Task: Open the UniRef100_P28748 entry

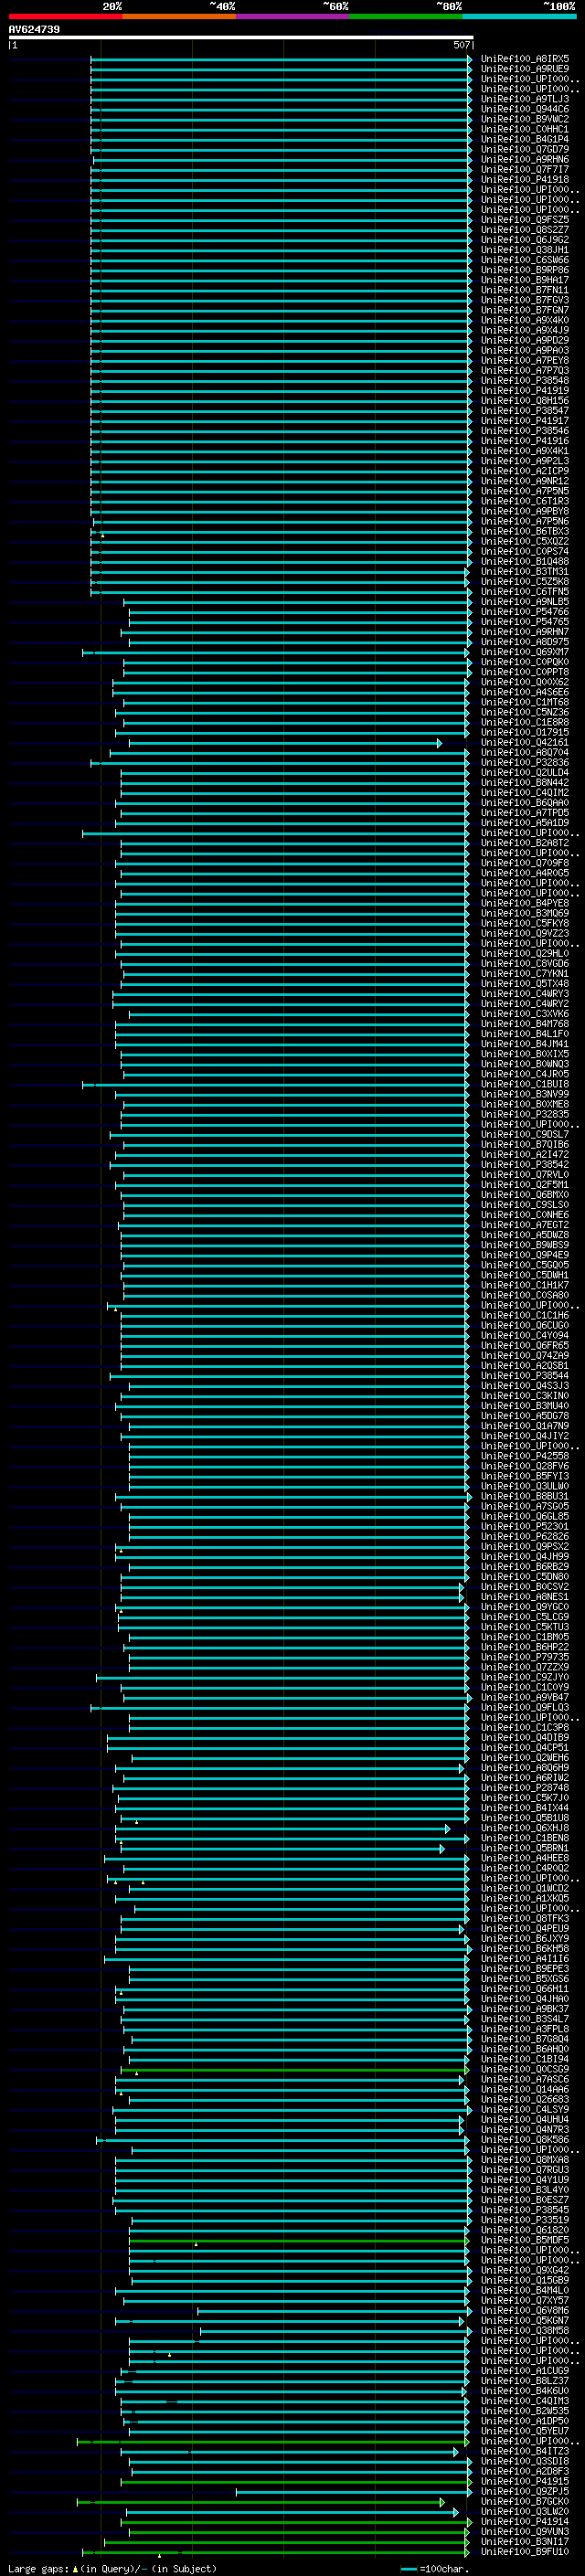Action: coord(524,1787)
